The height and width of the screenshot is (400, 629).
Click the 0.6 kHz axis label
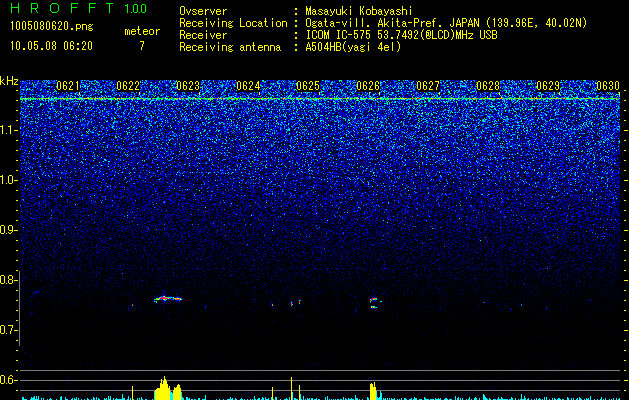coord(8,380)
